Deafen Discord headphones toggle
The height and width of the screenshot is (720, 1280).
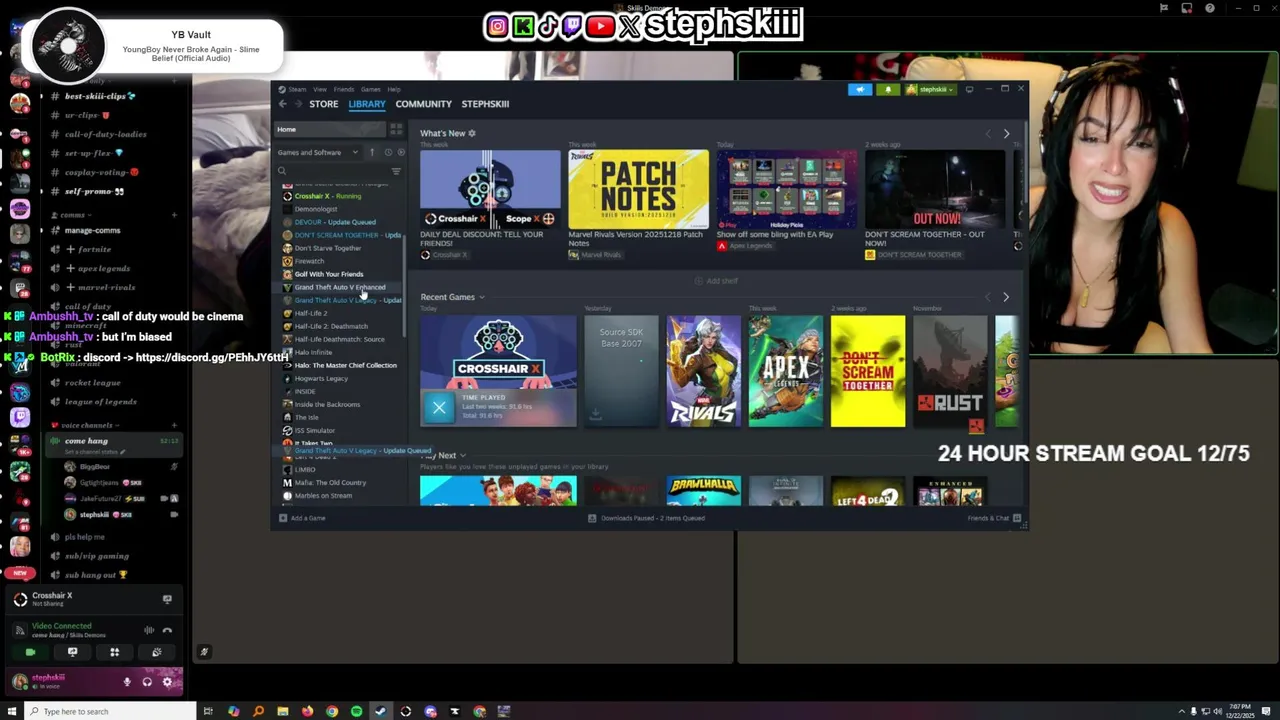pos(147,682)
